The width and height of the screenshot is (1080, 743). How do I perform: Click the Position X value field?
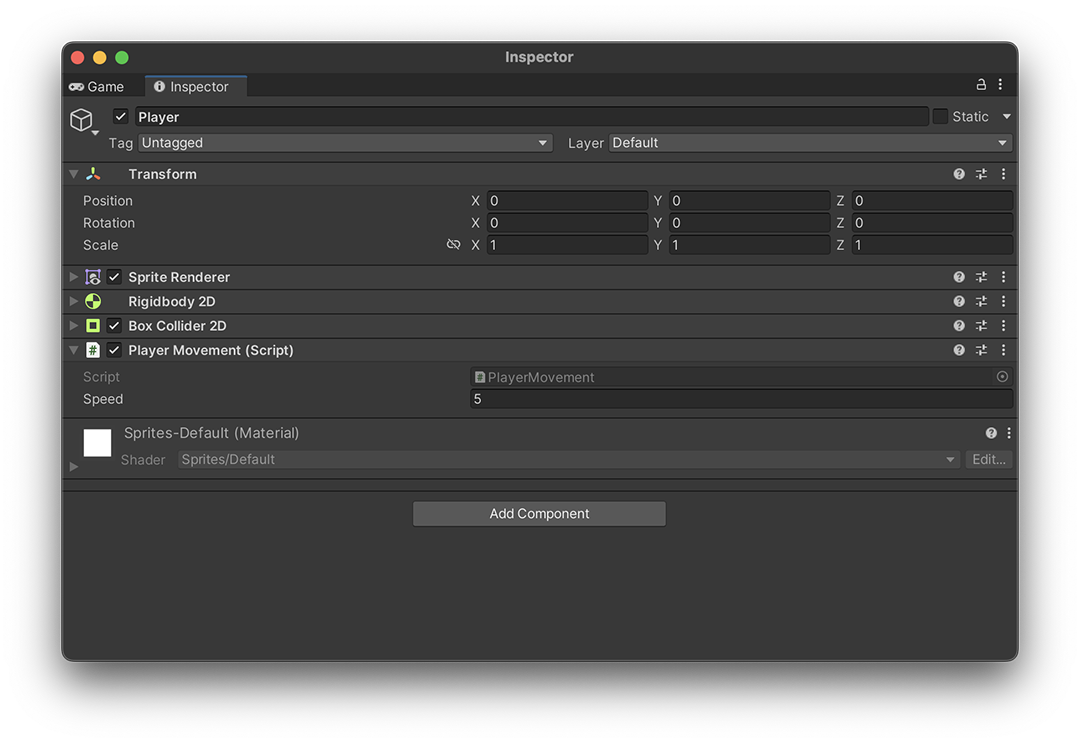[x=568, y=200]
